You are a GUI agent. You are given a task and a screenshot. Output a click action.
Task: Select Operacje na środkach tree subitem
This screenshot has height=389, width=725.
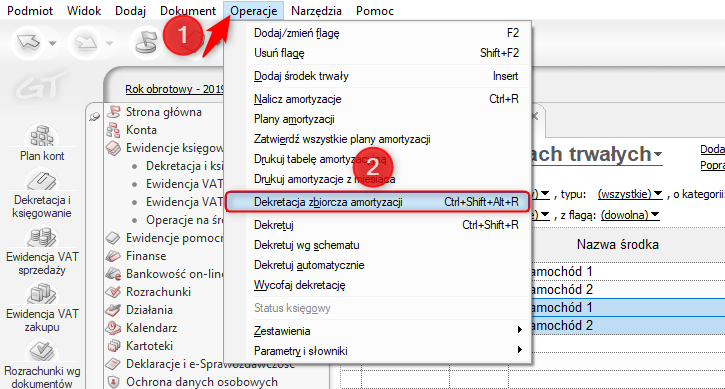pos(184,220)
